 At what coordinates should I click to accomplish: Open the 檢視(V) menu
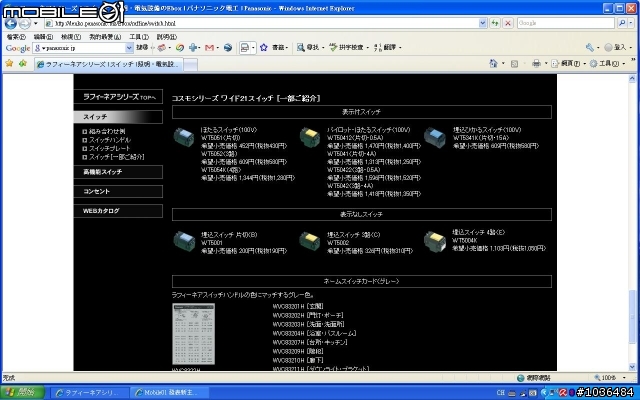pos(71,37)
